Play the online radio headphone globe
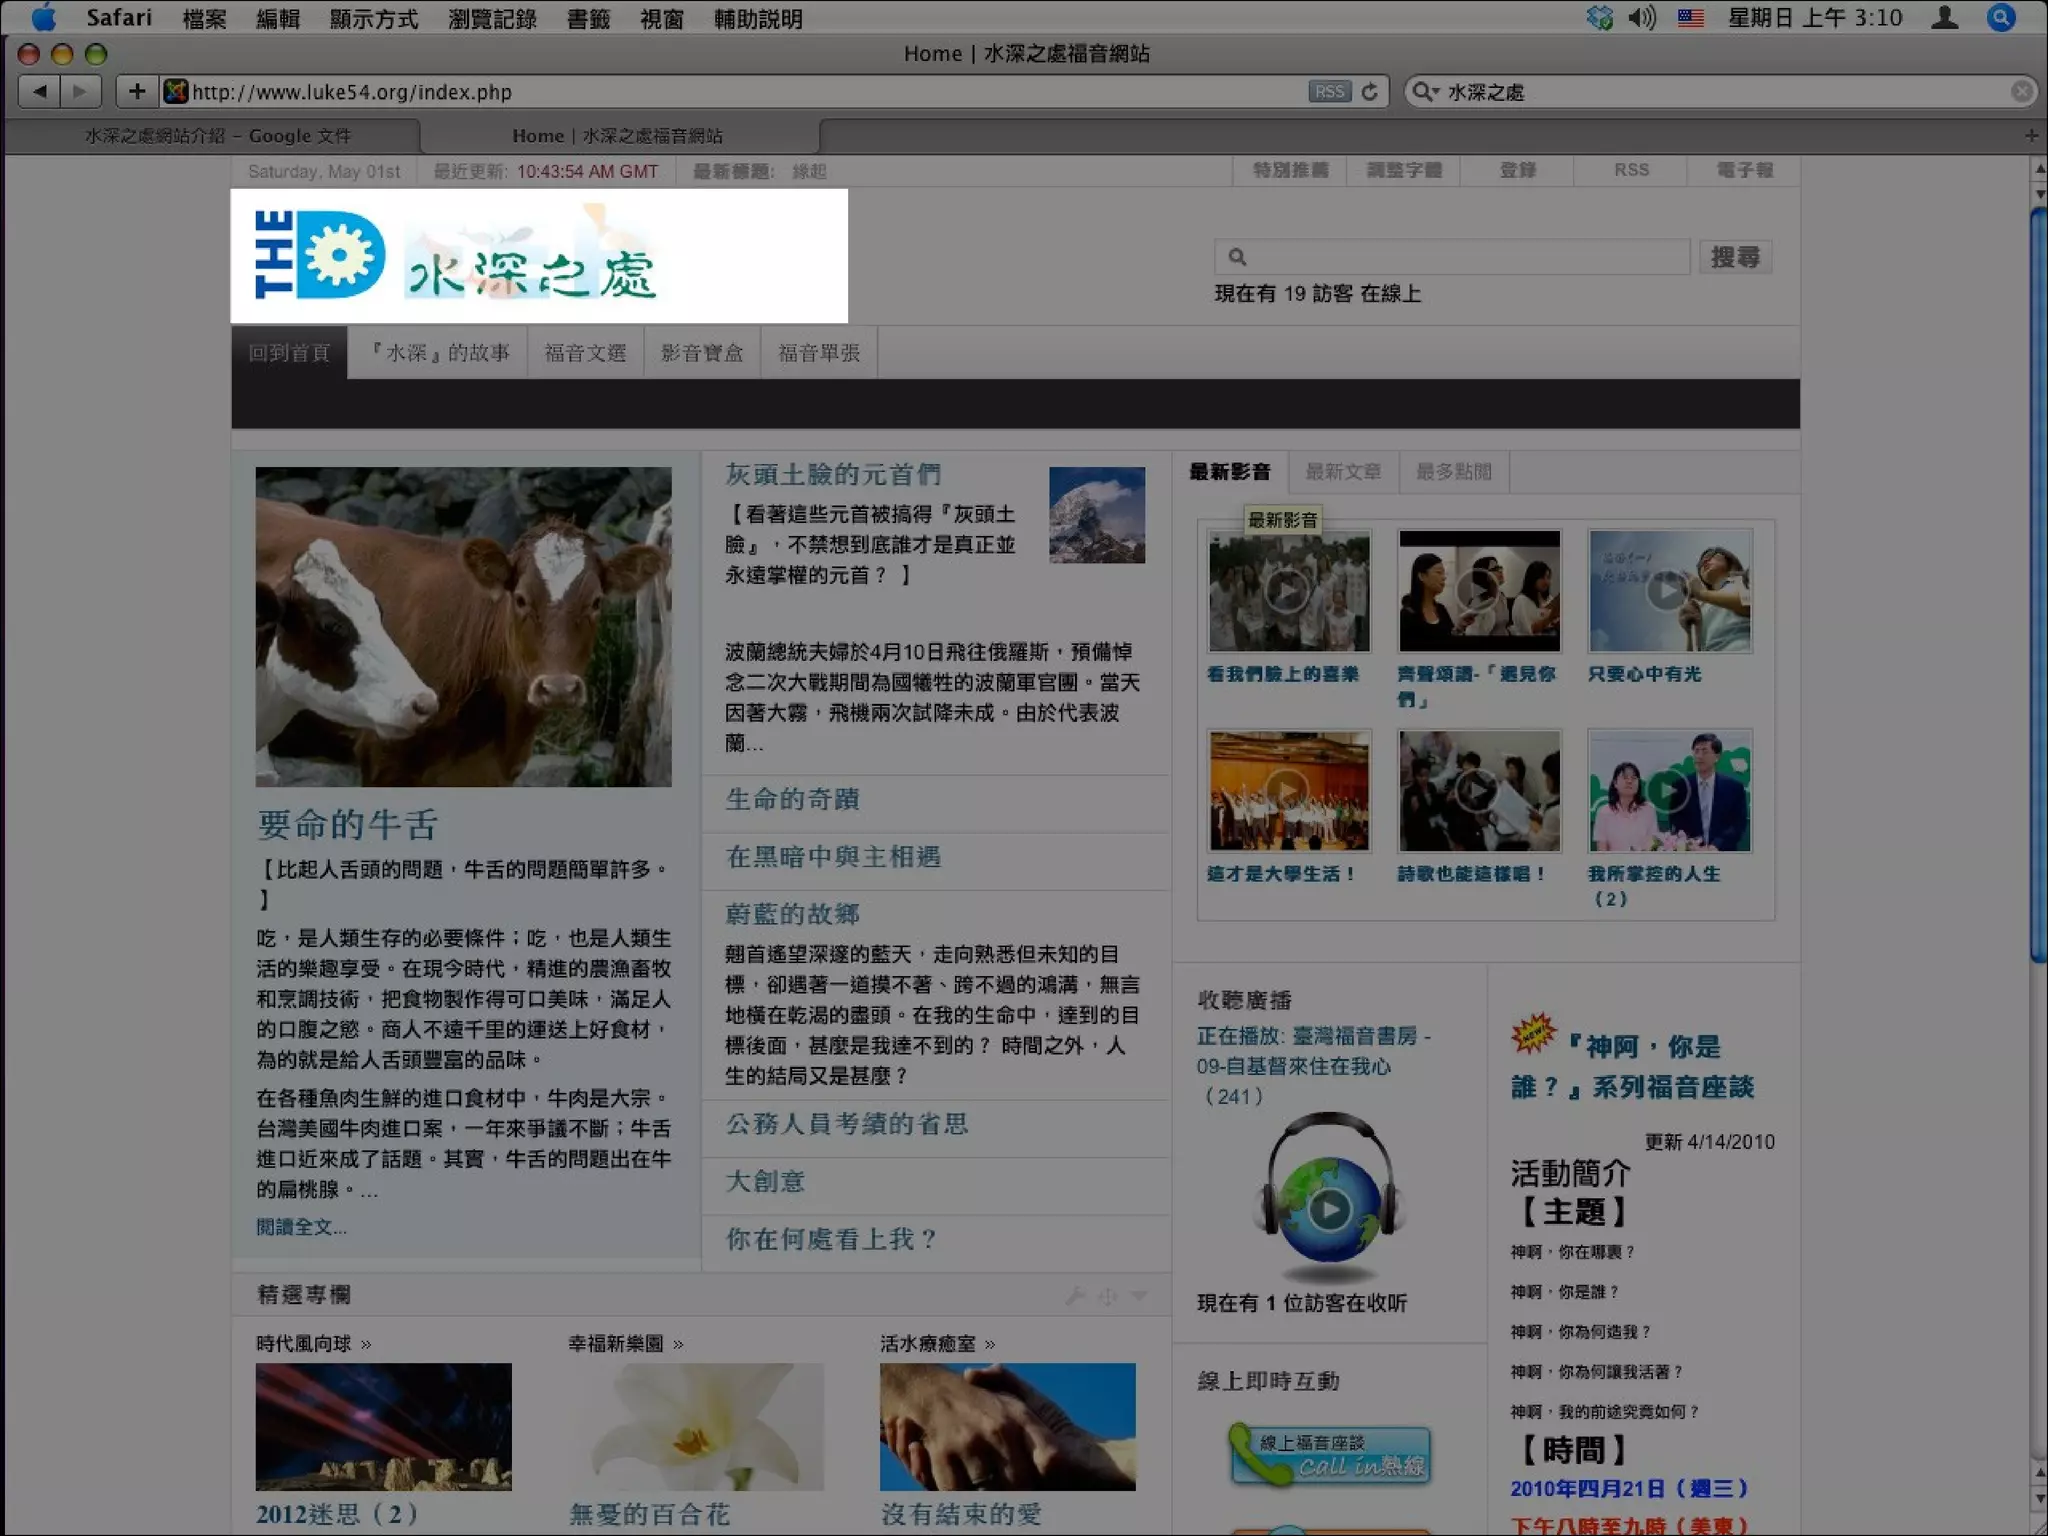Image resolution: width=2048 pixels, height=1536 pixels. pos(1329,1210)
